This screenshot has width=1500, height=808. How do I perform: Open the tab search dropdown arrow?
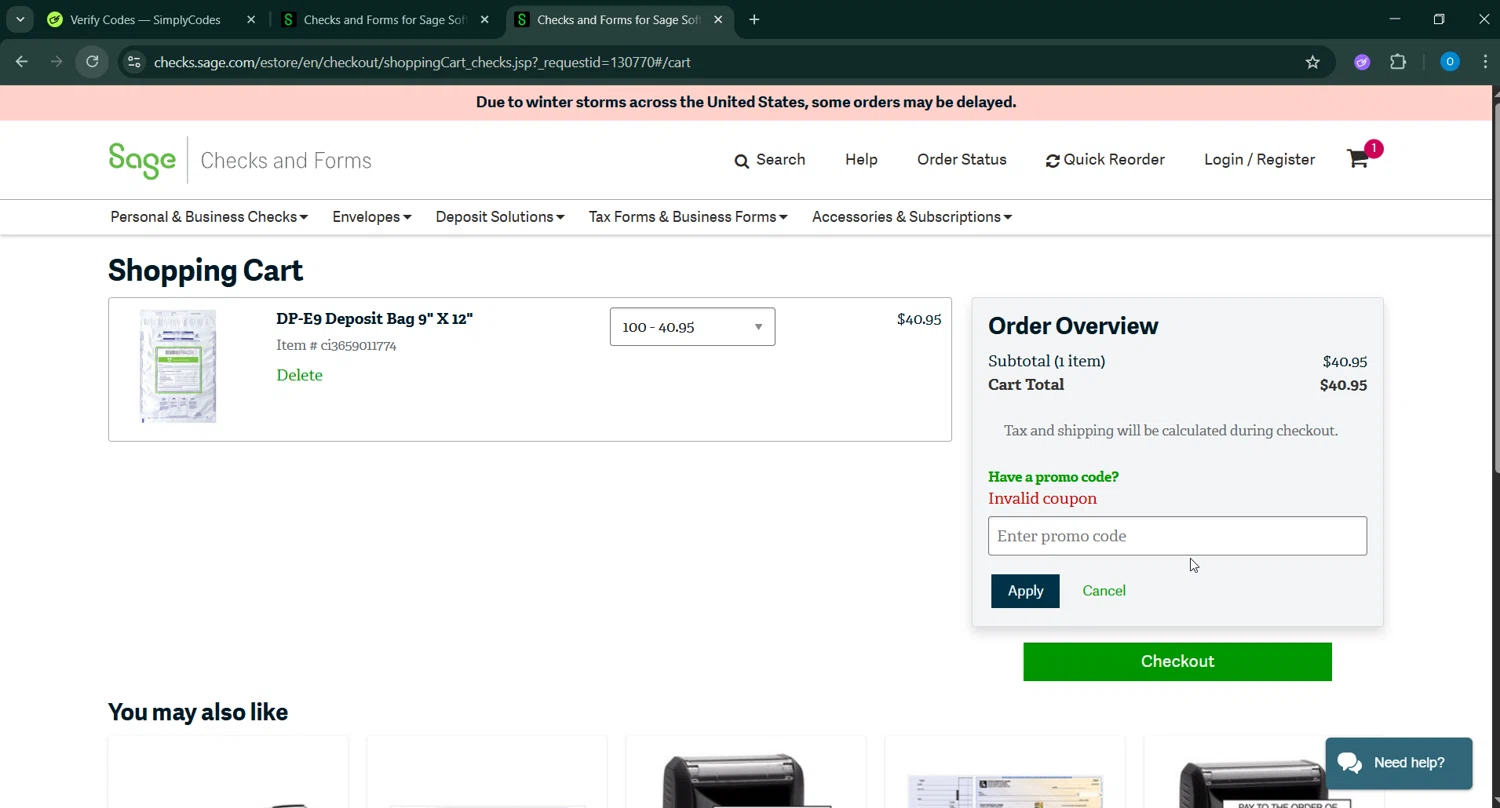pos(20,19)
